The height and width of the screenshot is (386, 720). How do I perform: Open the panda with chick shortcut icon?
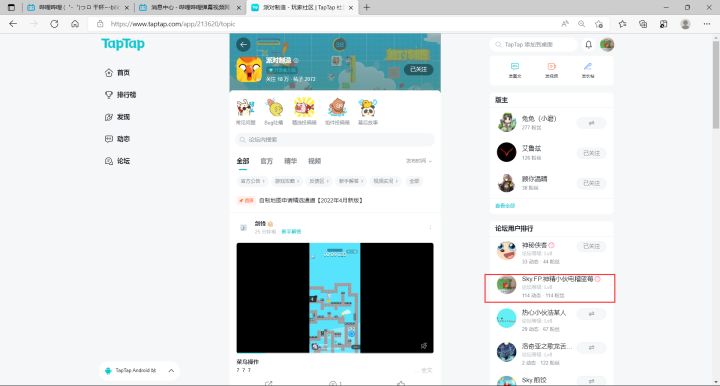pyautogui.click(x=367, y=108)
